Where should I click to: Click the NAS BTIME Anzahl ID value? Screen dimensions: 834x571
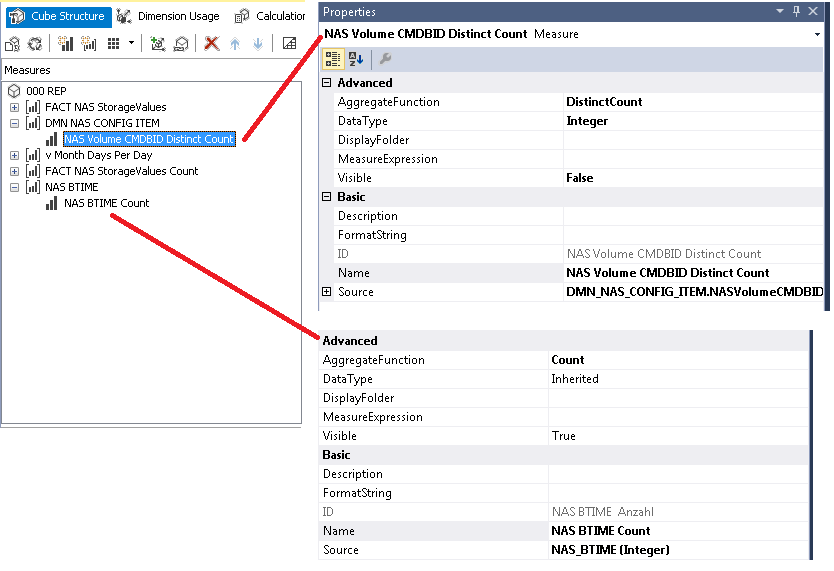coord(603,512)
